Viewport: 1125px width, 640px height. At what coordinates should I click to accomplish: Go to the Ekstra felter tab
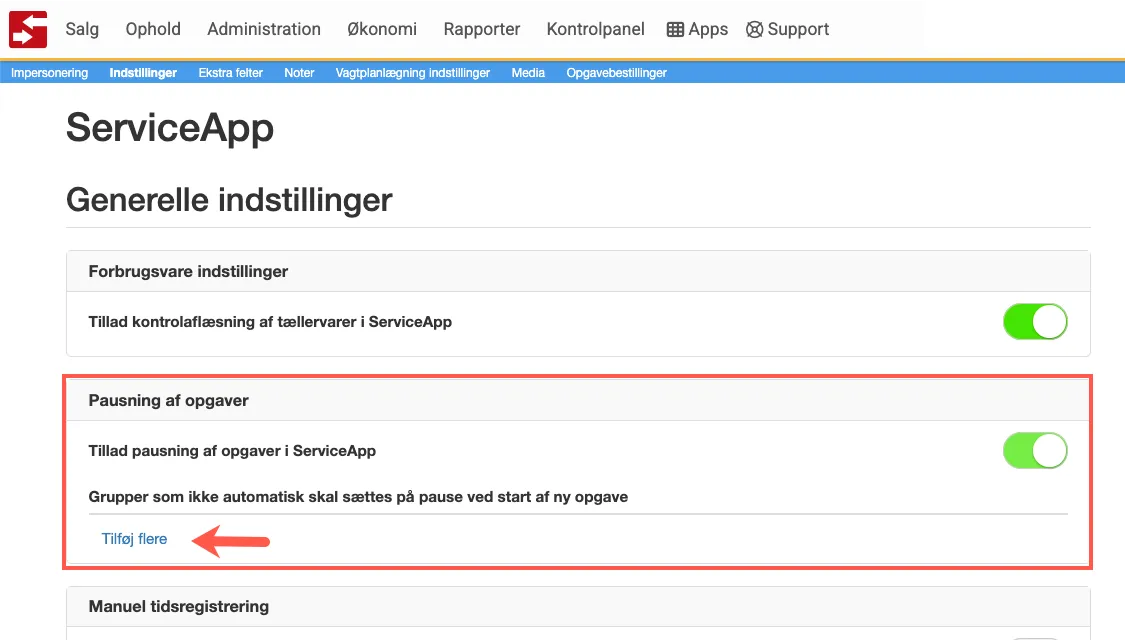(x=230, y=73)
